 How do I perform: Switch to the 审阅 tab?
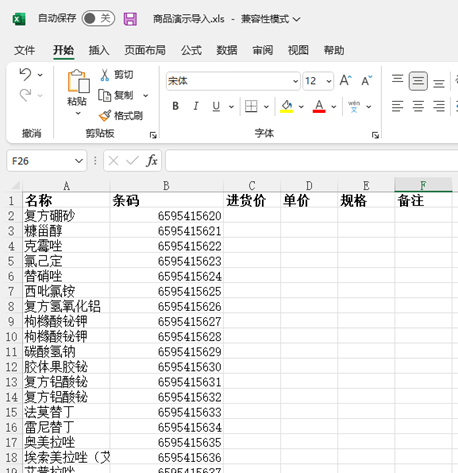[x=263, y=50]
